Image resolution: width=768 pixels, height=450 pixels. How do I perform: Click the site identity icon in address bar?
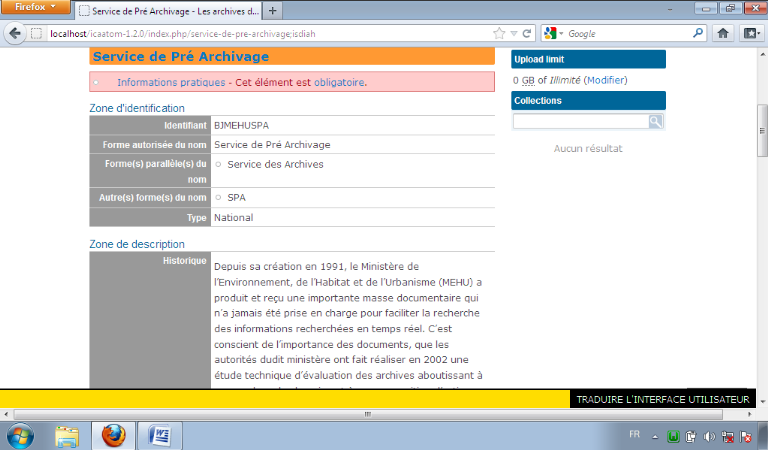click(x=37, y=34)
